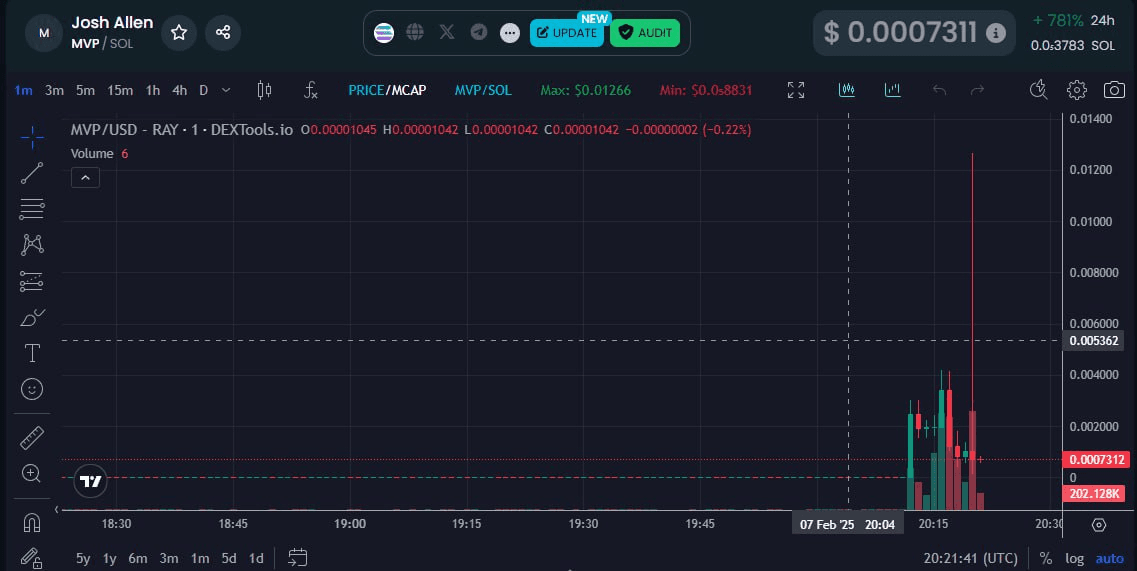
Task: Select the 4h timeframe
Action: click(179, 91)
